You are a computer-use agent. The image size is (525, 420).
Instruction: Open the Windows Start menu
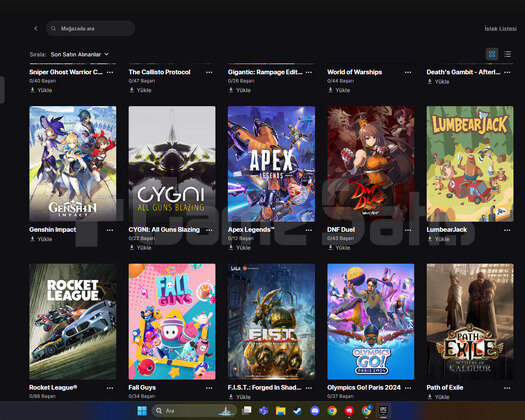142,411
